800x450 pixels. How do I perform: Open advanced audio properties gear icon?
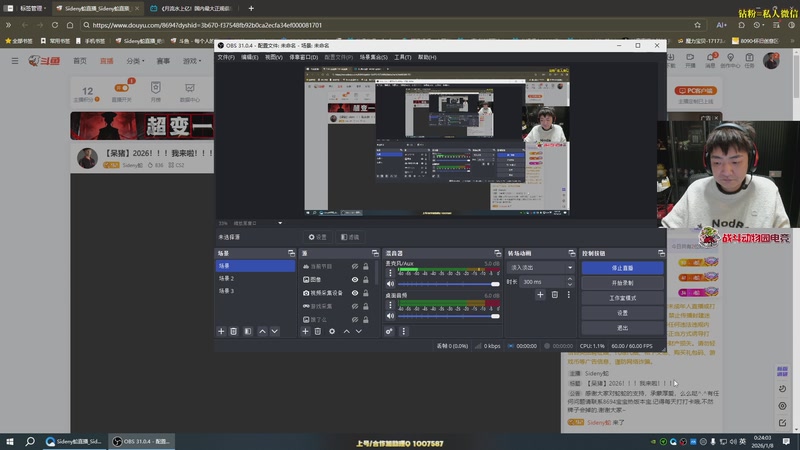coord(389,332)
